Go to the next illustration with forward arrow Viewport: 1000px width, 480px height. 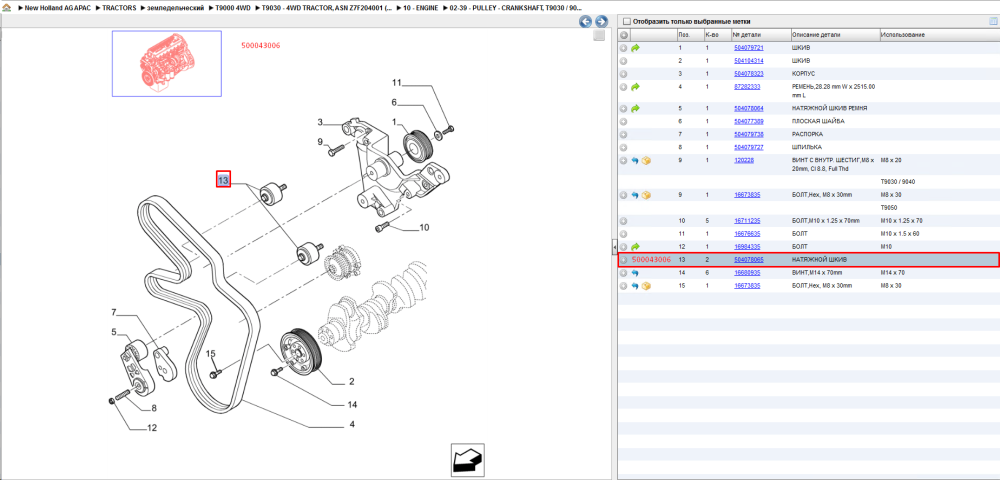(x=600, y=22)
